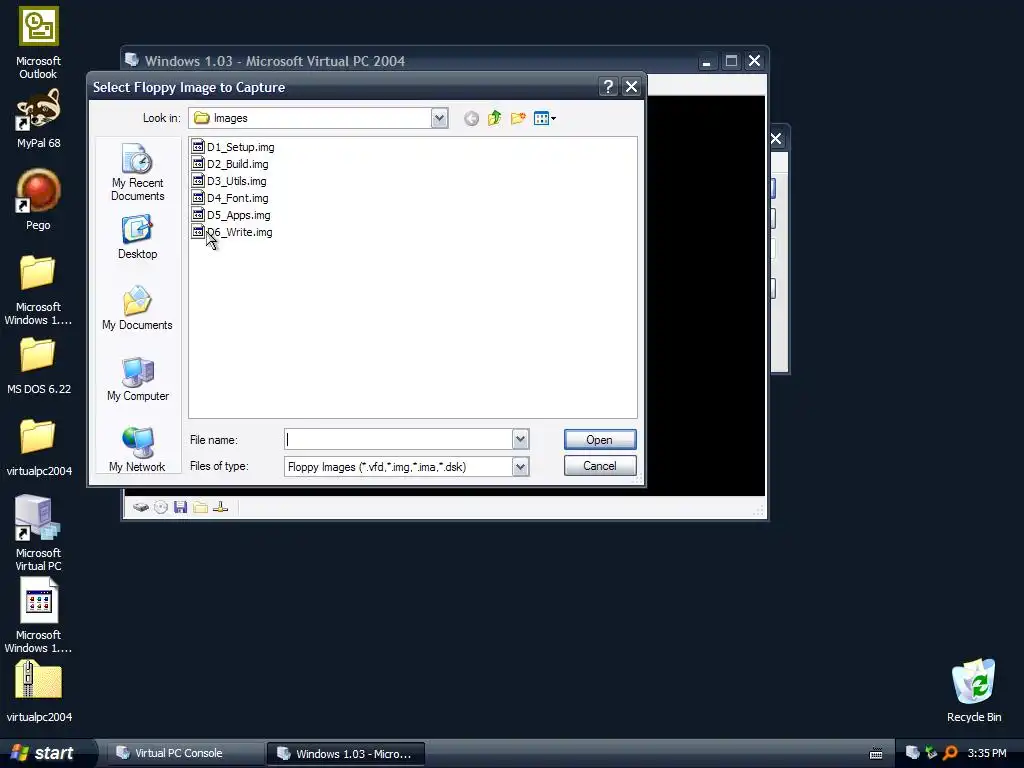Select the D5_Apps.img file
The image size is (1024, 768).
(231, 215)
